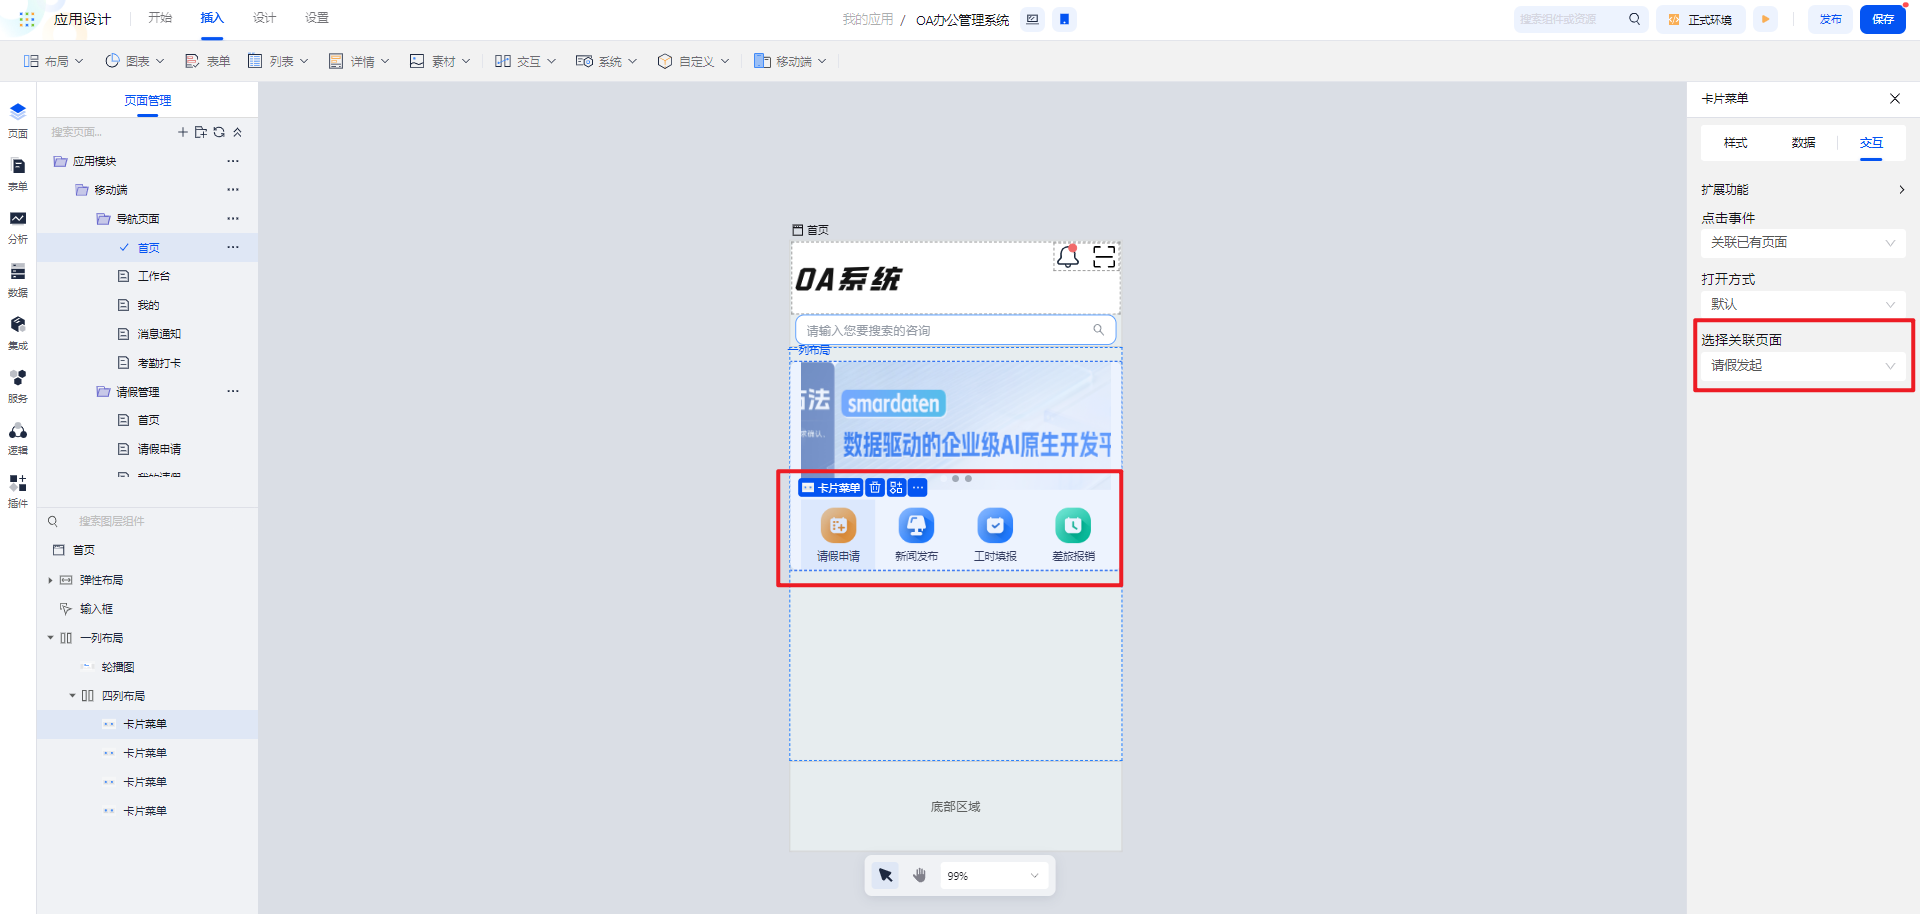Click the 正式环境 environment button
Viewport: 1920px width, 914px height.
(x=1701, y=19)
